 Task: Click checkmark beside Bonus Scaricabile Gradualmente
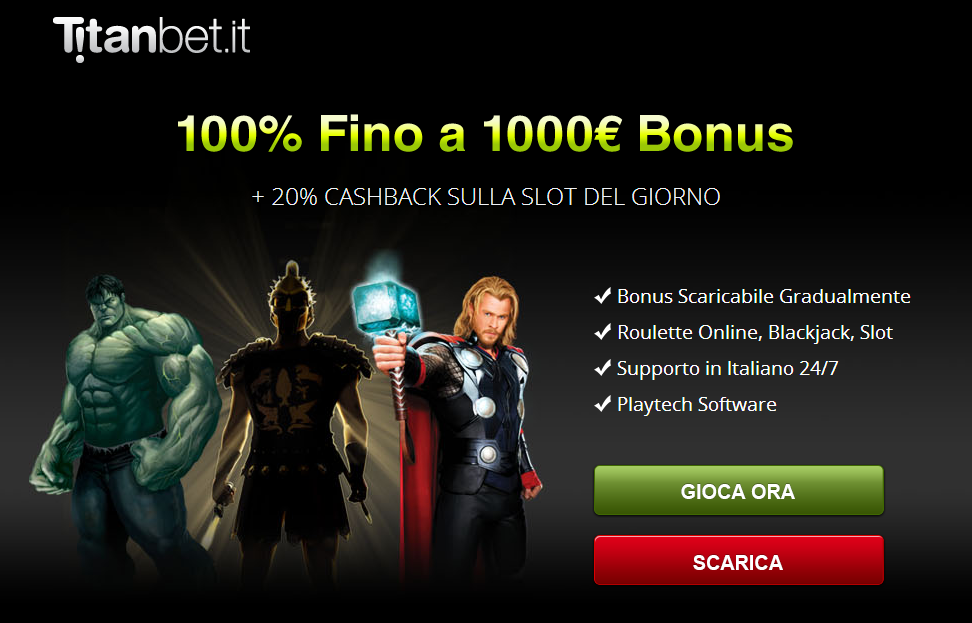pyautogui.click(x=603, y=296)
